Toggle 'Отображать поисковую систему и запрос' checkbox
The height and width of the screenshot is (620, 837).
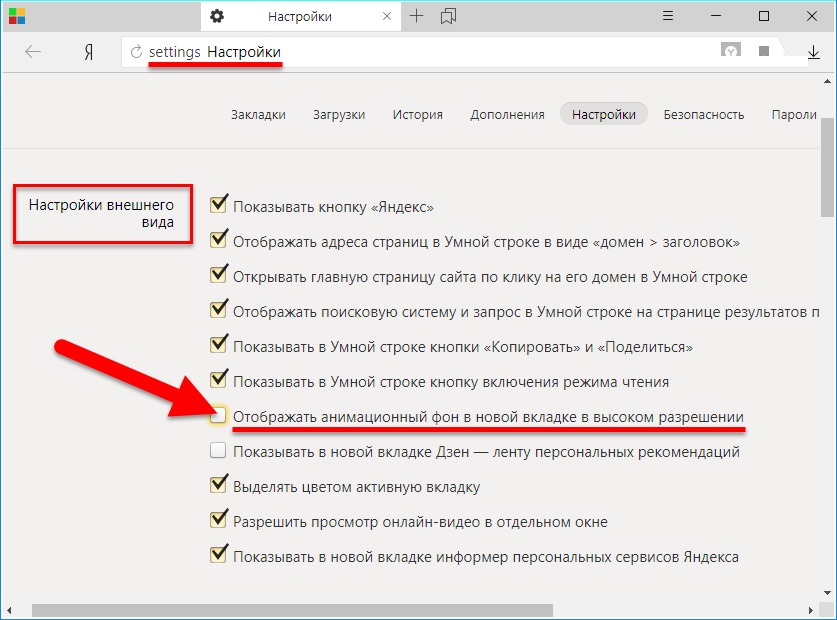218,310
